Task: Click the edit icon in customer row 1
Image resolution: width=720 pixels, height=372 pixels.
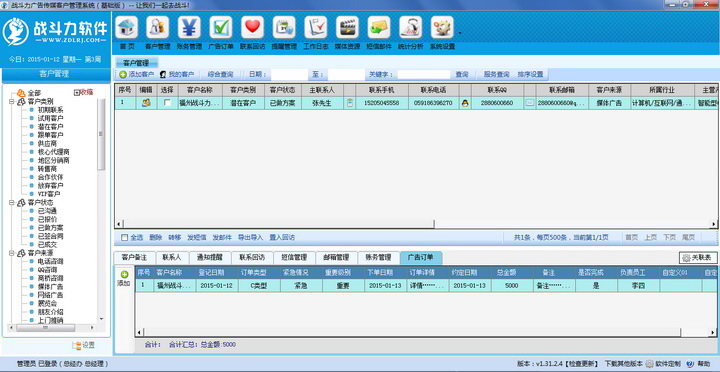Action: click(146, 103)
